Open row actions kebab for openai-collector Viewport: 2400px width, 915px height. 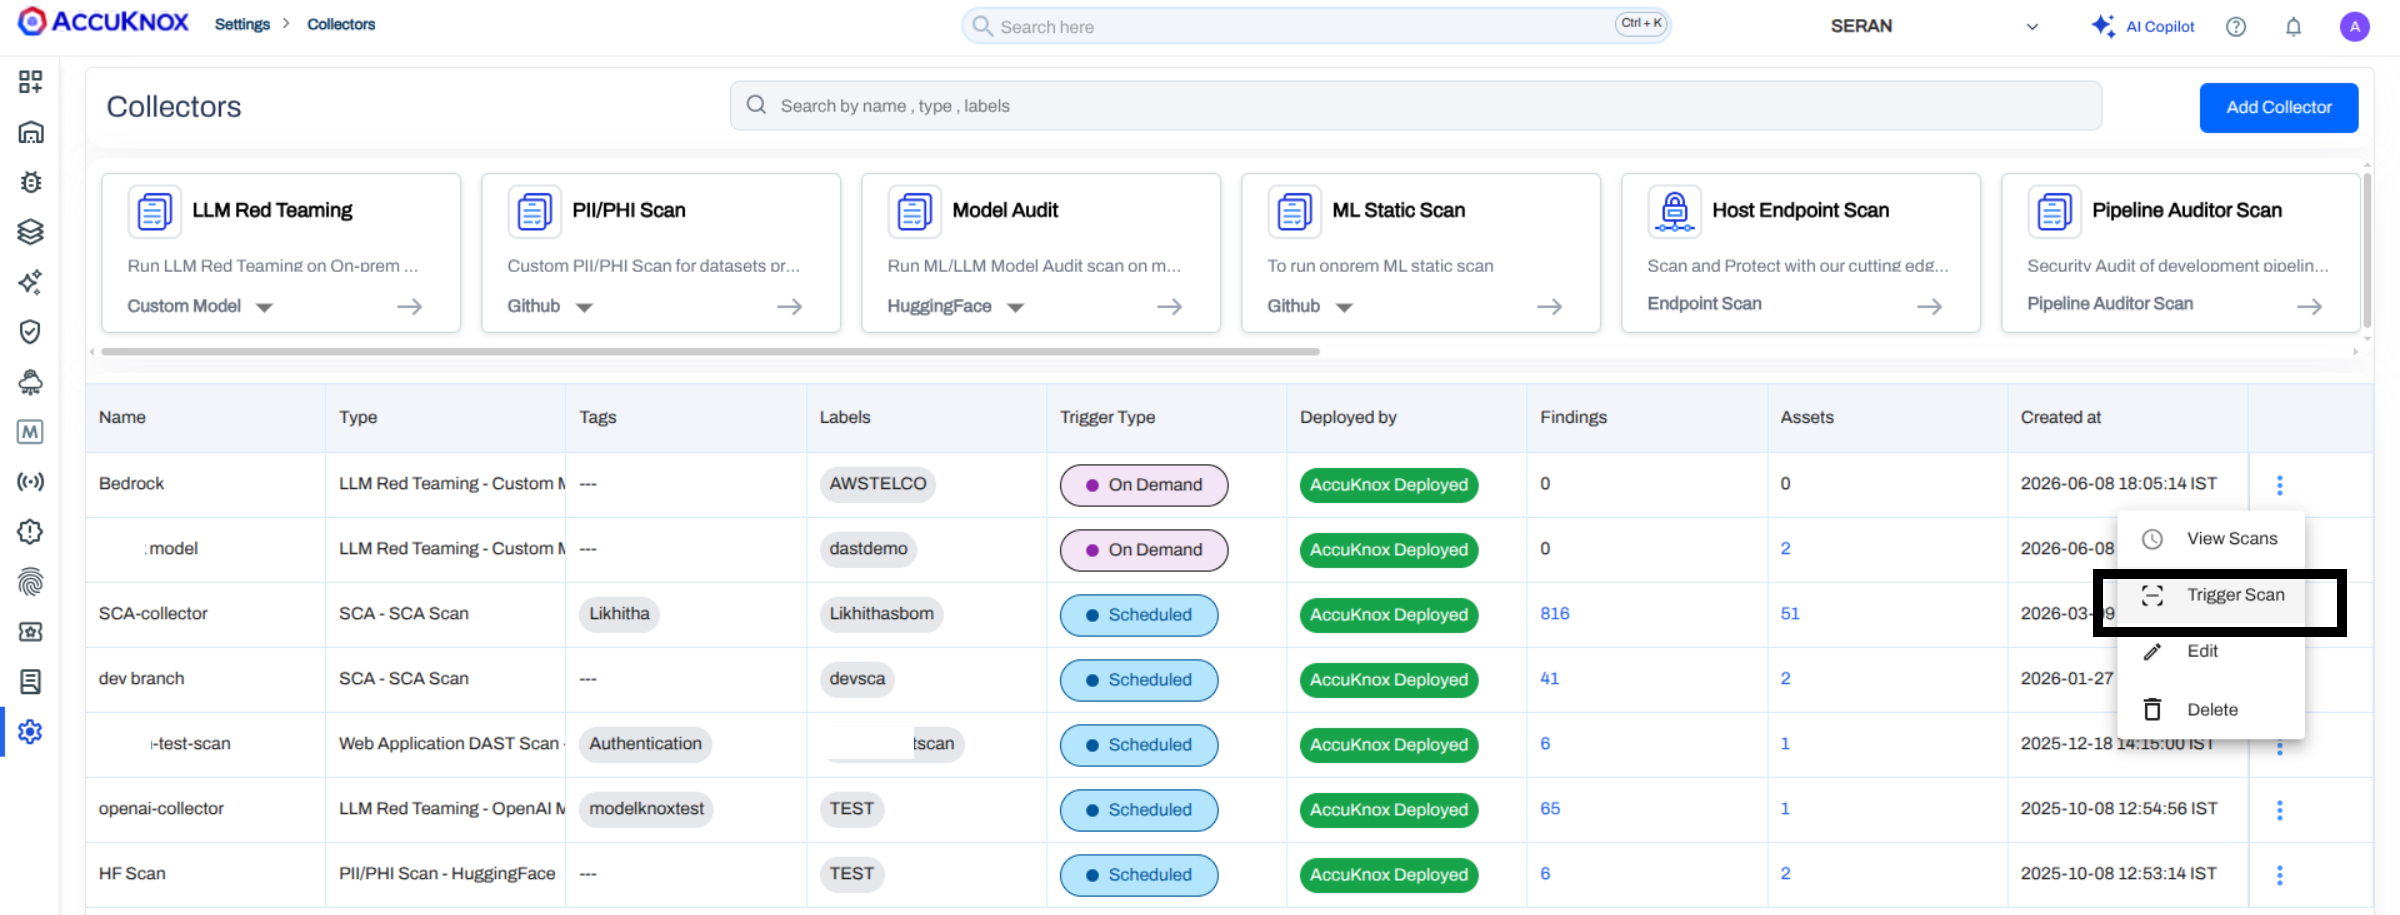2280,810
